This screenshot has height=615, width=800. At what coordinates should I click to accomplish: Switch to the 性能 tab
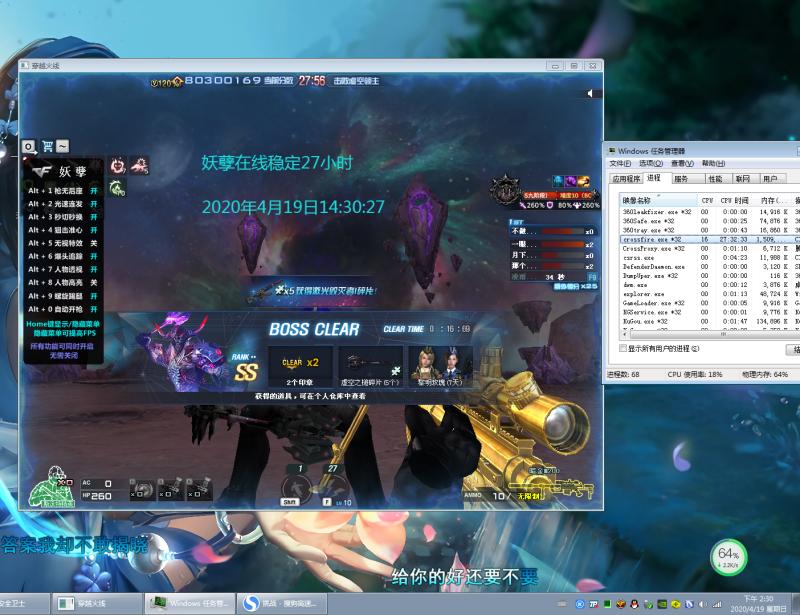[715, 179]
